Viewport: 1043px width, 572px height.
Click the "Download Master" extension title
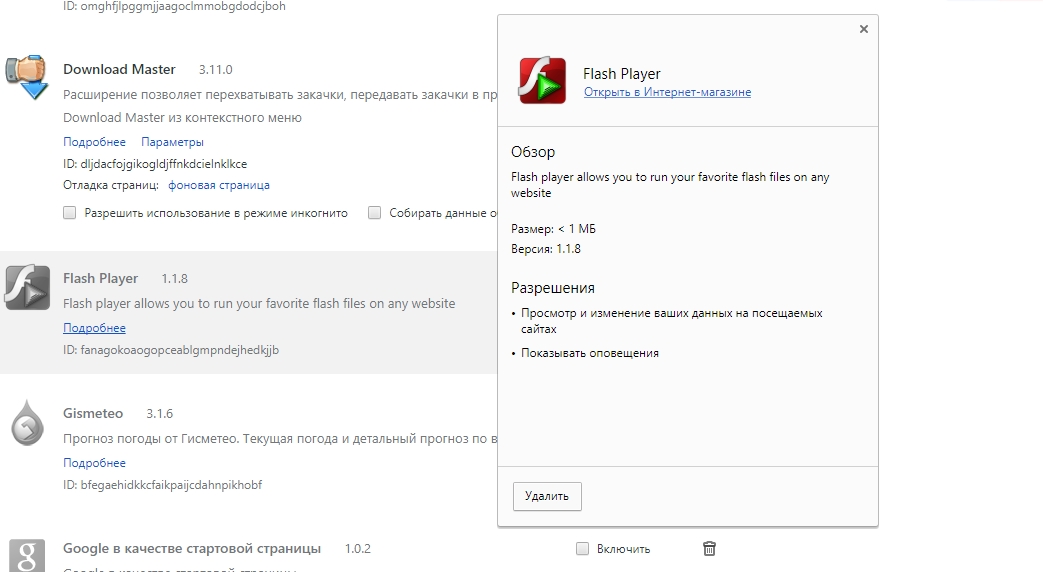tap(119, 69)
